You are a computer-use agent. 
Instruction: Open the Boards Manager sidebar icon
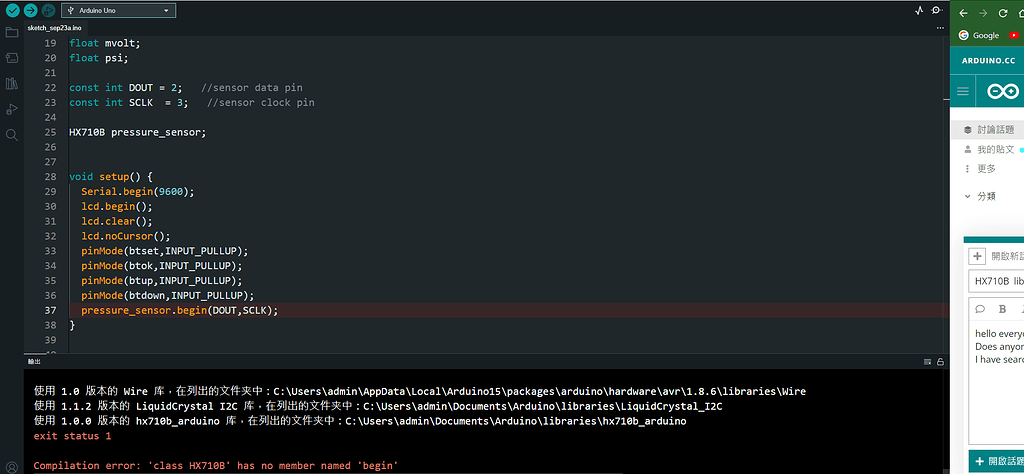(12, 58)
